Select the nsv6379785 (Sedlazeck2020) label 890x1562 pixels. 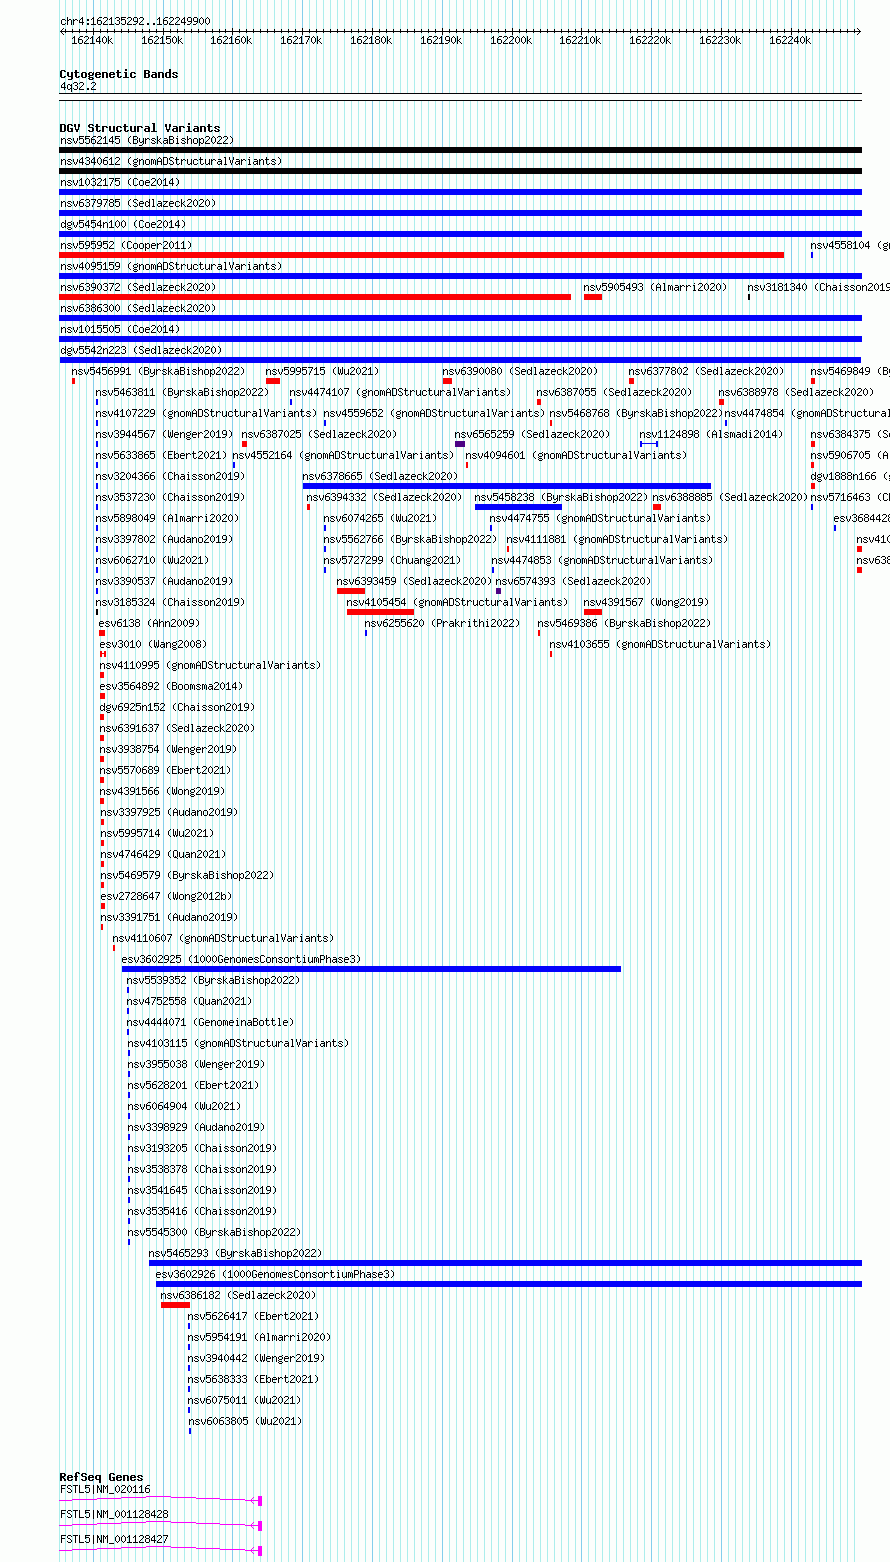click(137, 203)
